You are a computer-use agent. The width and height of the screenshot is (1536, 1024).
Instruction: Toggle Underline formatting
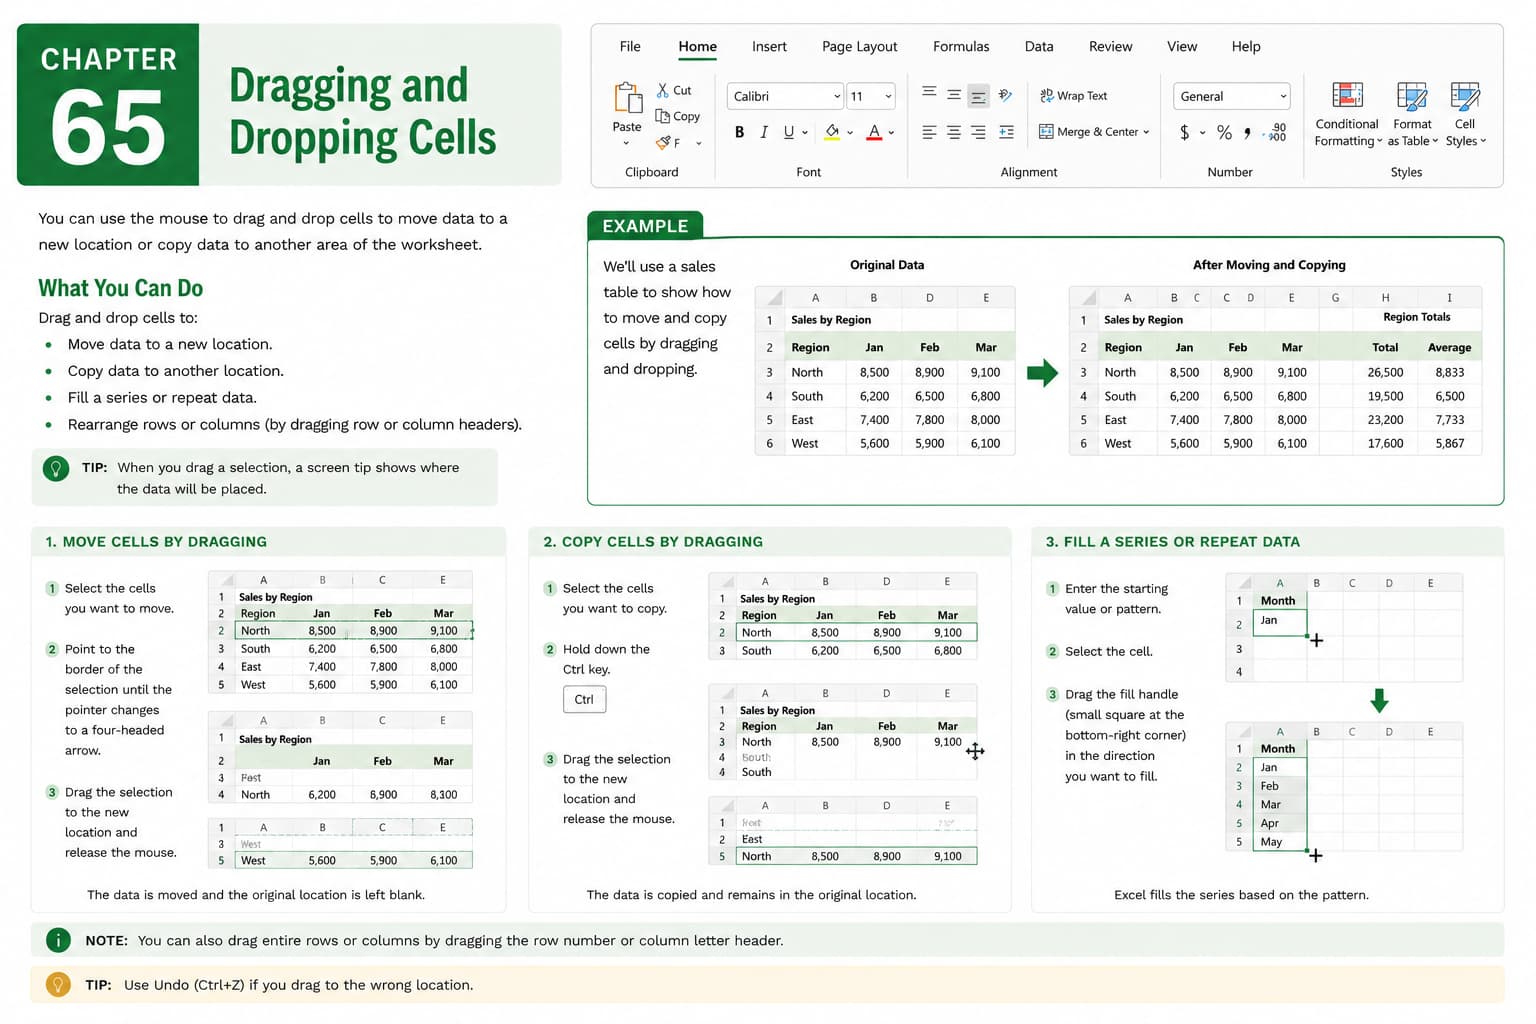(788, 132)
